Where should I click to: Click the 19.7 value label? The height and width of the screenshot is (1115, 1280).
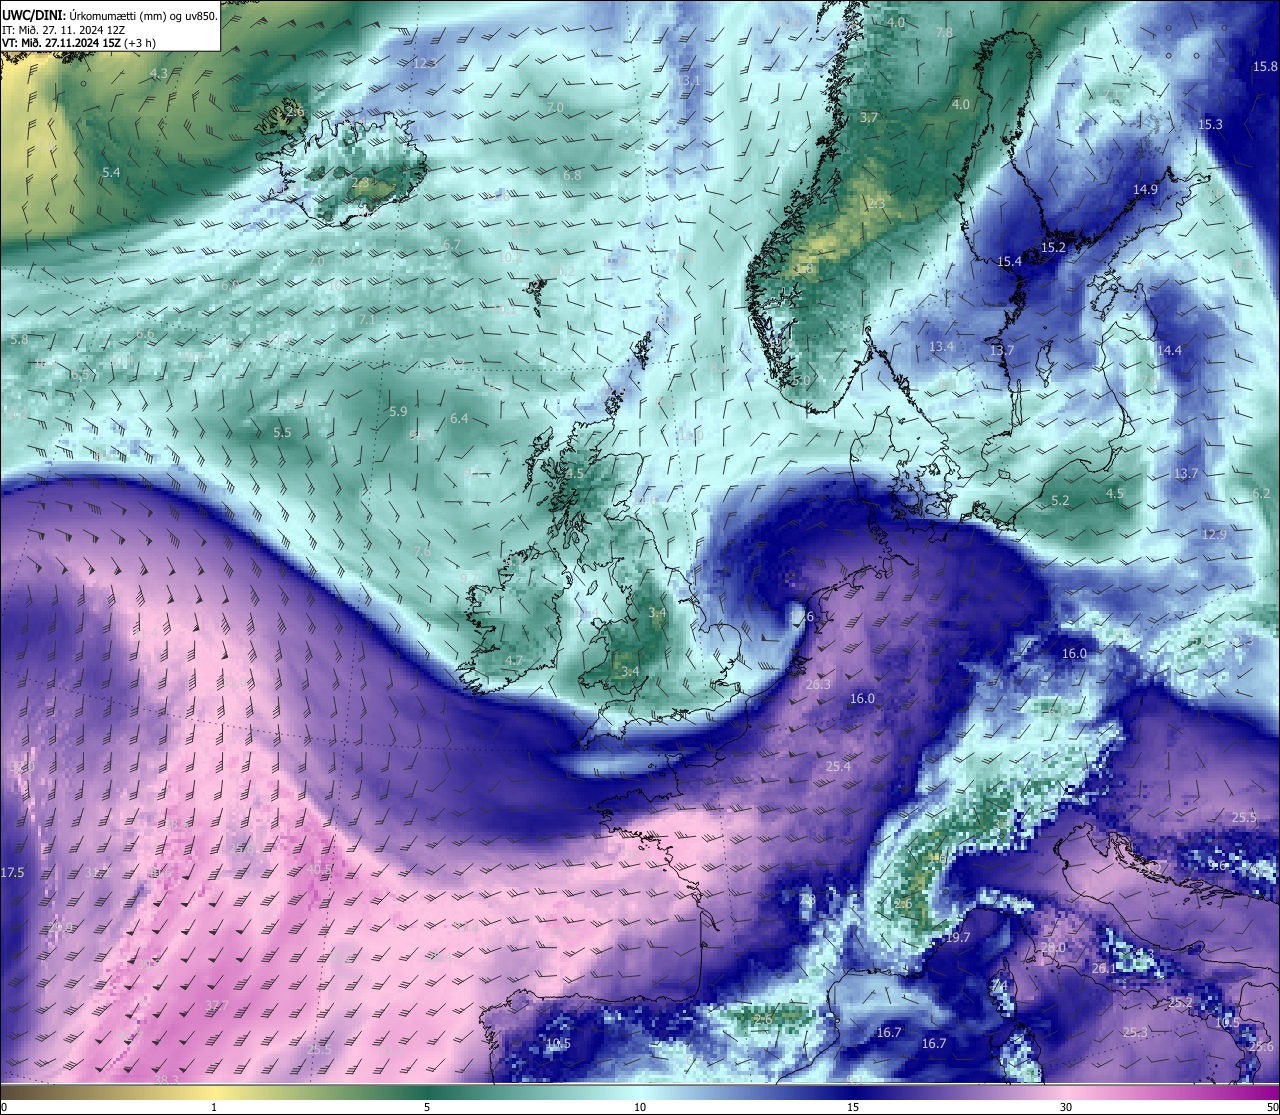[x=957, y=937]
